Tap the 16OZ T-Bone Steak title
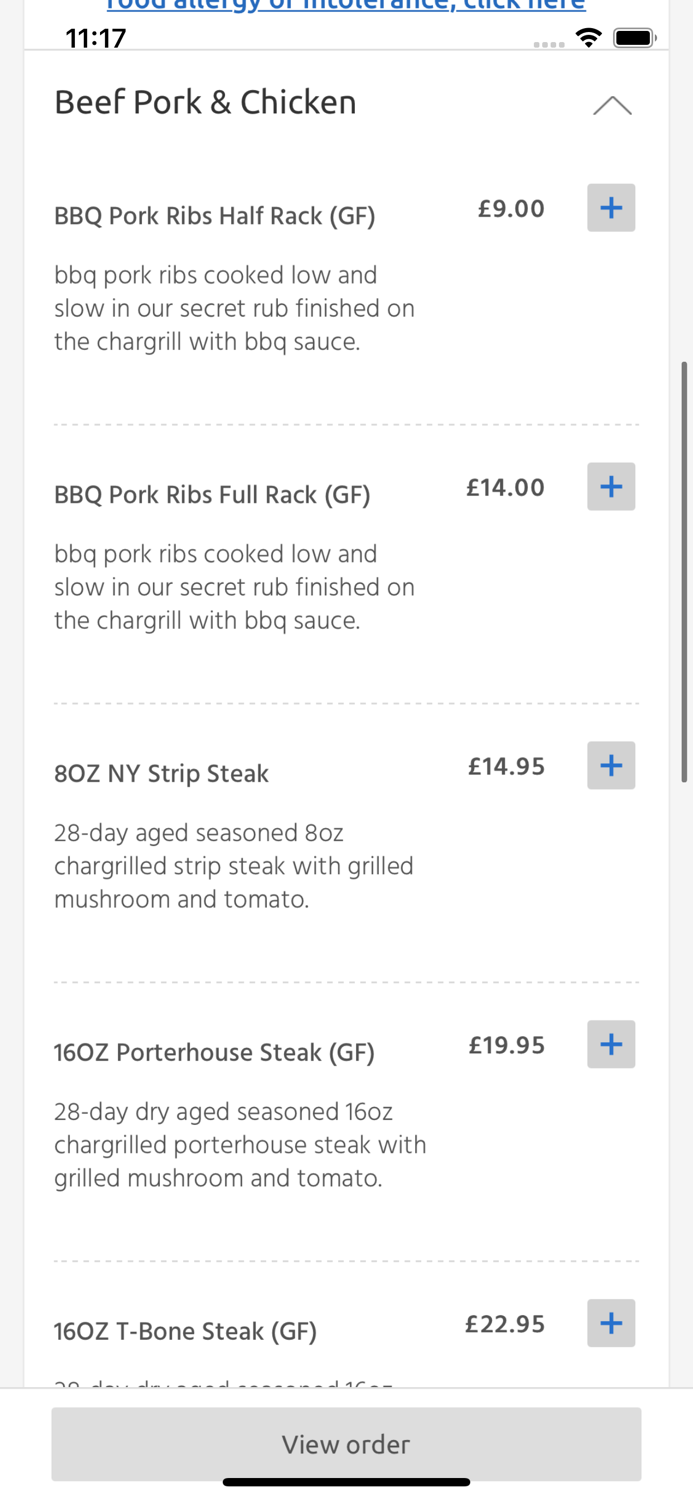Image resolution: width=693 pixels, height=1500 pixels. [185, 1332]
